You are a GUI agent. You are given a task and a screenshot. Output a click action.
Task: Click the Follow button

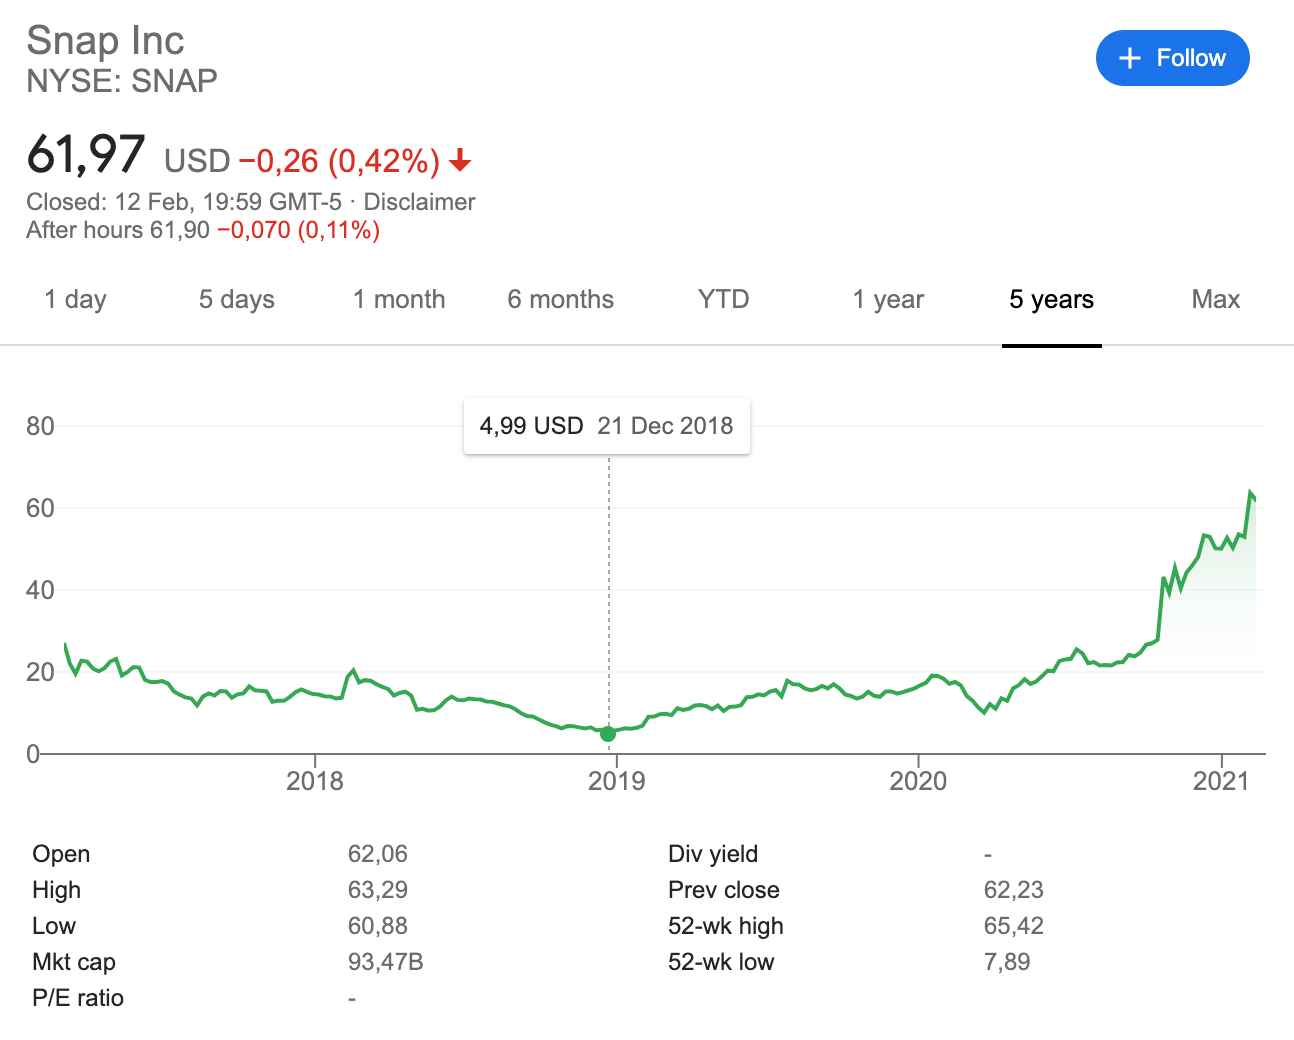click(1172, 58)
